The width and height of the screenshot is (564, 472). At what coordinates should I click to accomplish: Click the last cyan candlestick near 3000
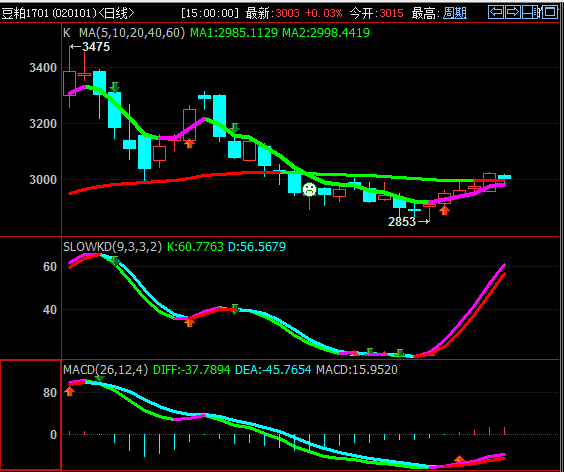pos(504,177)
